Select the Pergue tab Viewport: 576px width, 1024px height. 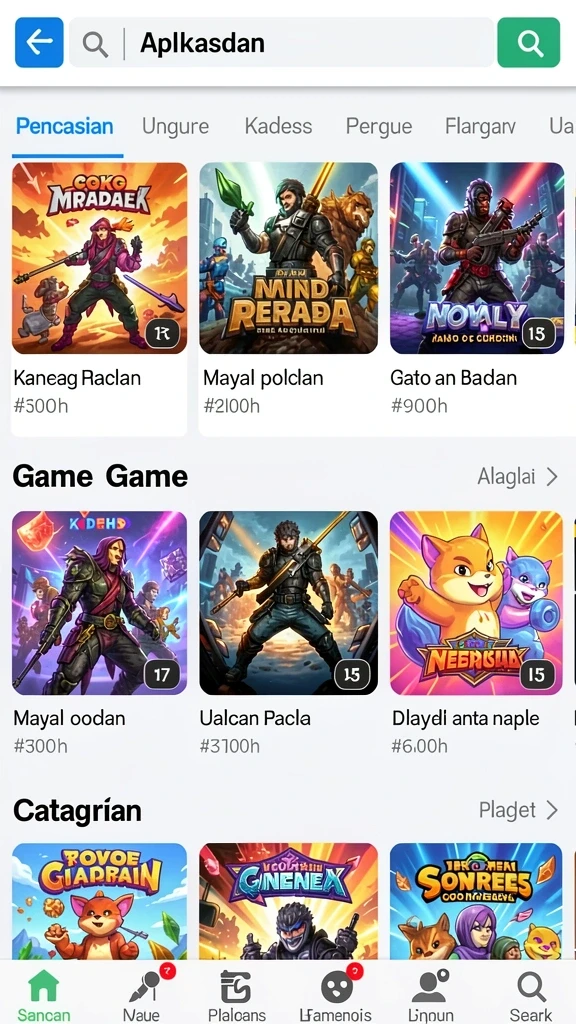(379, 126)
